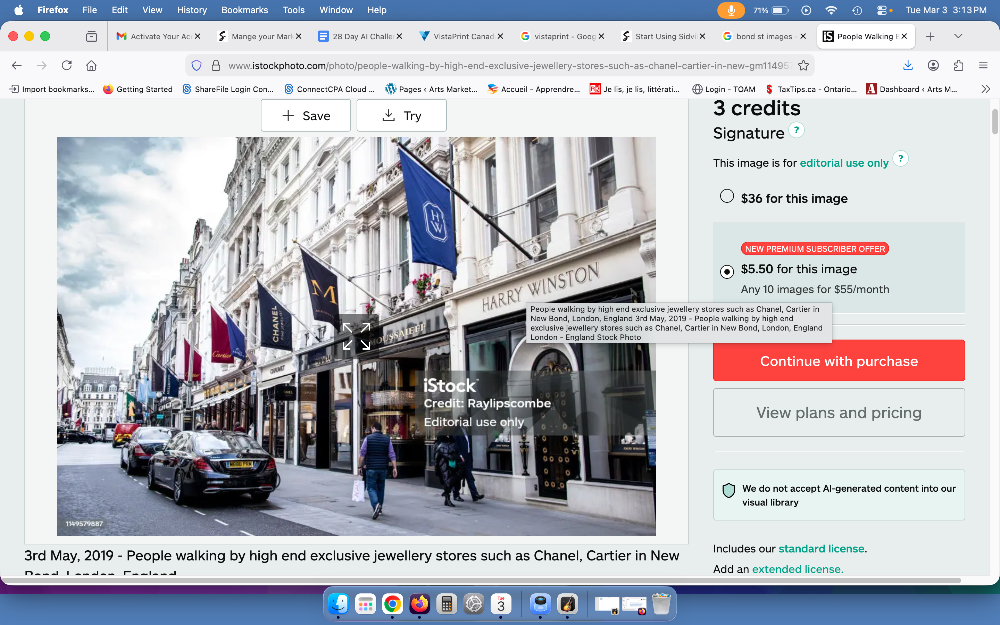Open the Bookmarks menu in menu bar
Screen dimensions: 1000x625
[x=244, y=10]
